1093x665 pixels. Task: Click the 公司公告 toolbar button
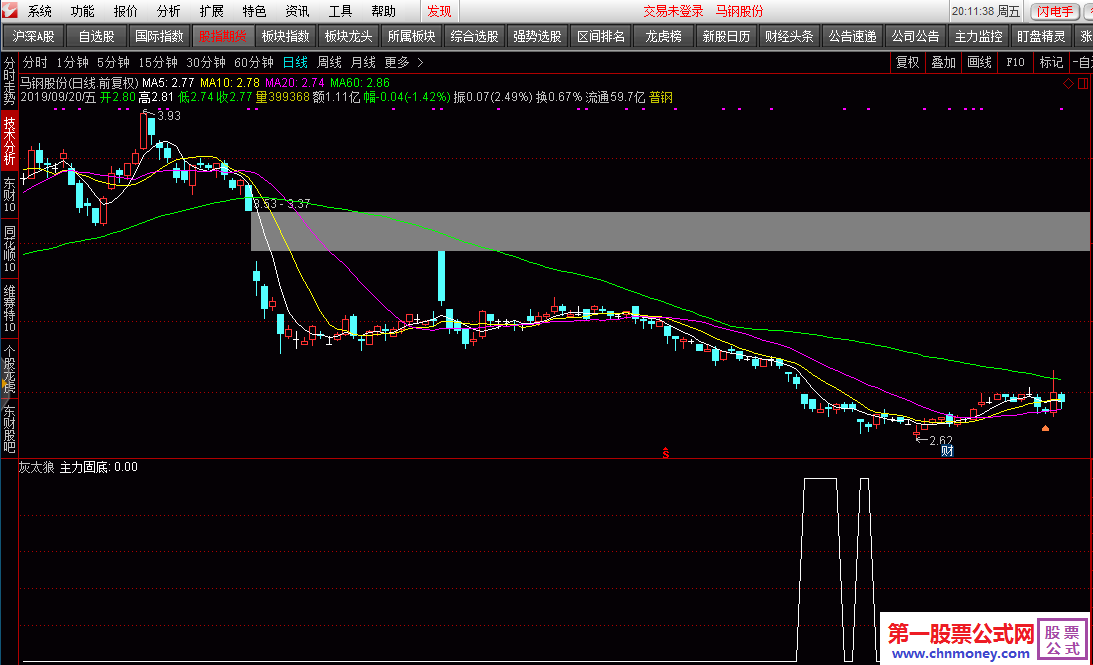(x=915, y=36)
